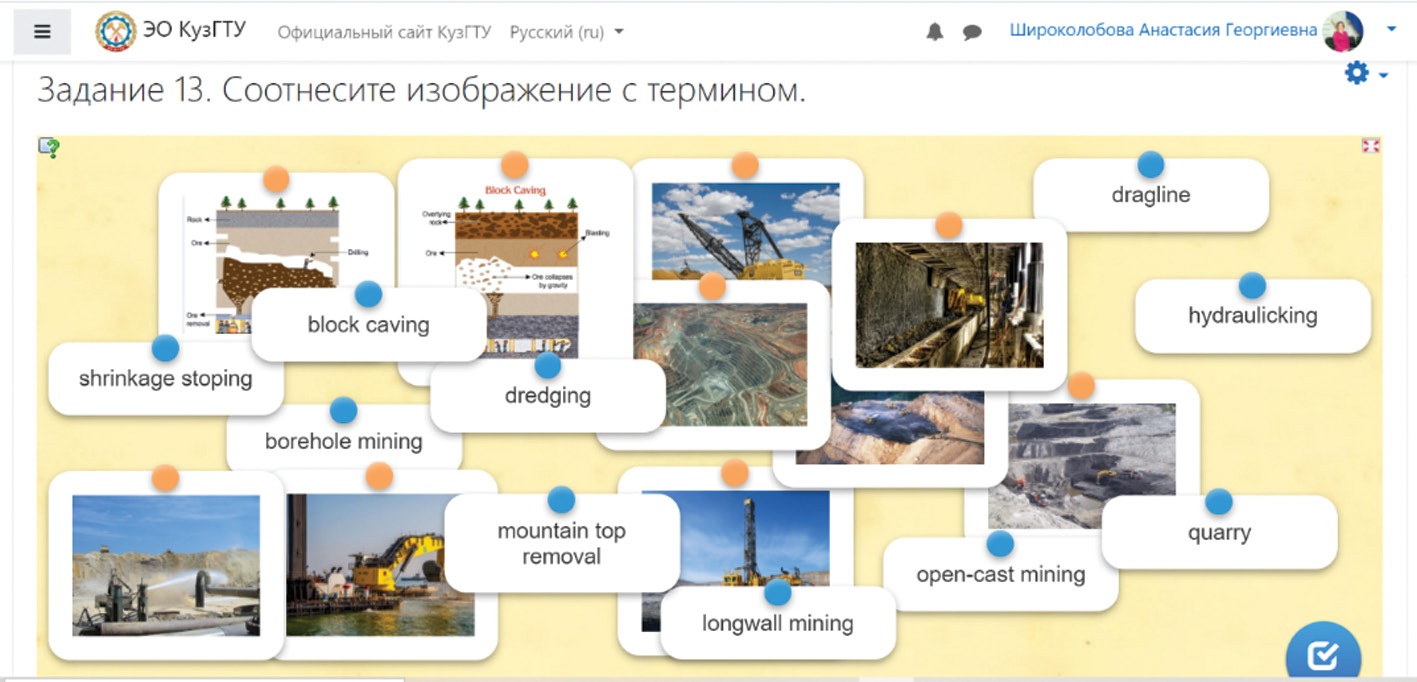Screen dimensions: 1417x682
Task: Expand the Русский (ru) language dropdown
Action: [x=566, y=32]
